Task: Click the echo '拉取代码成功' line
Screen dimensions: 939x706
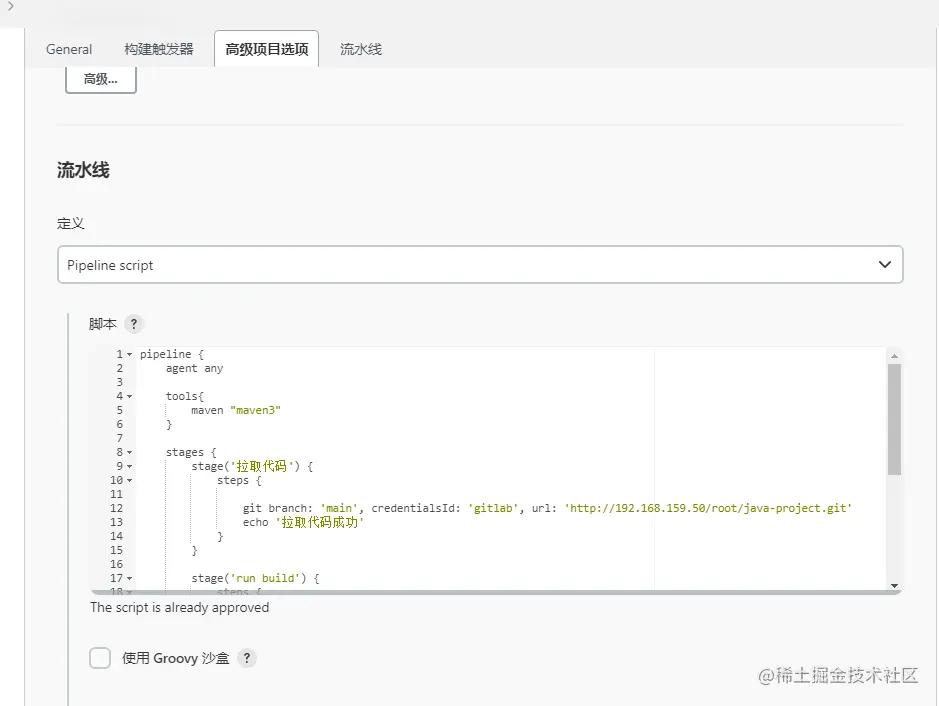Action: click(x=303, y=522)
